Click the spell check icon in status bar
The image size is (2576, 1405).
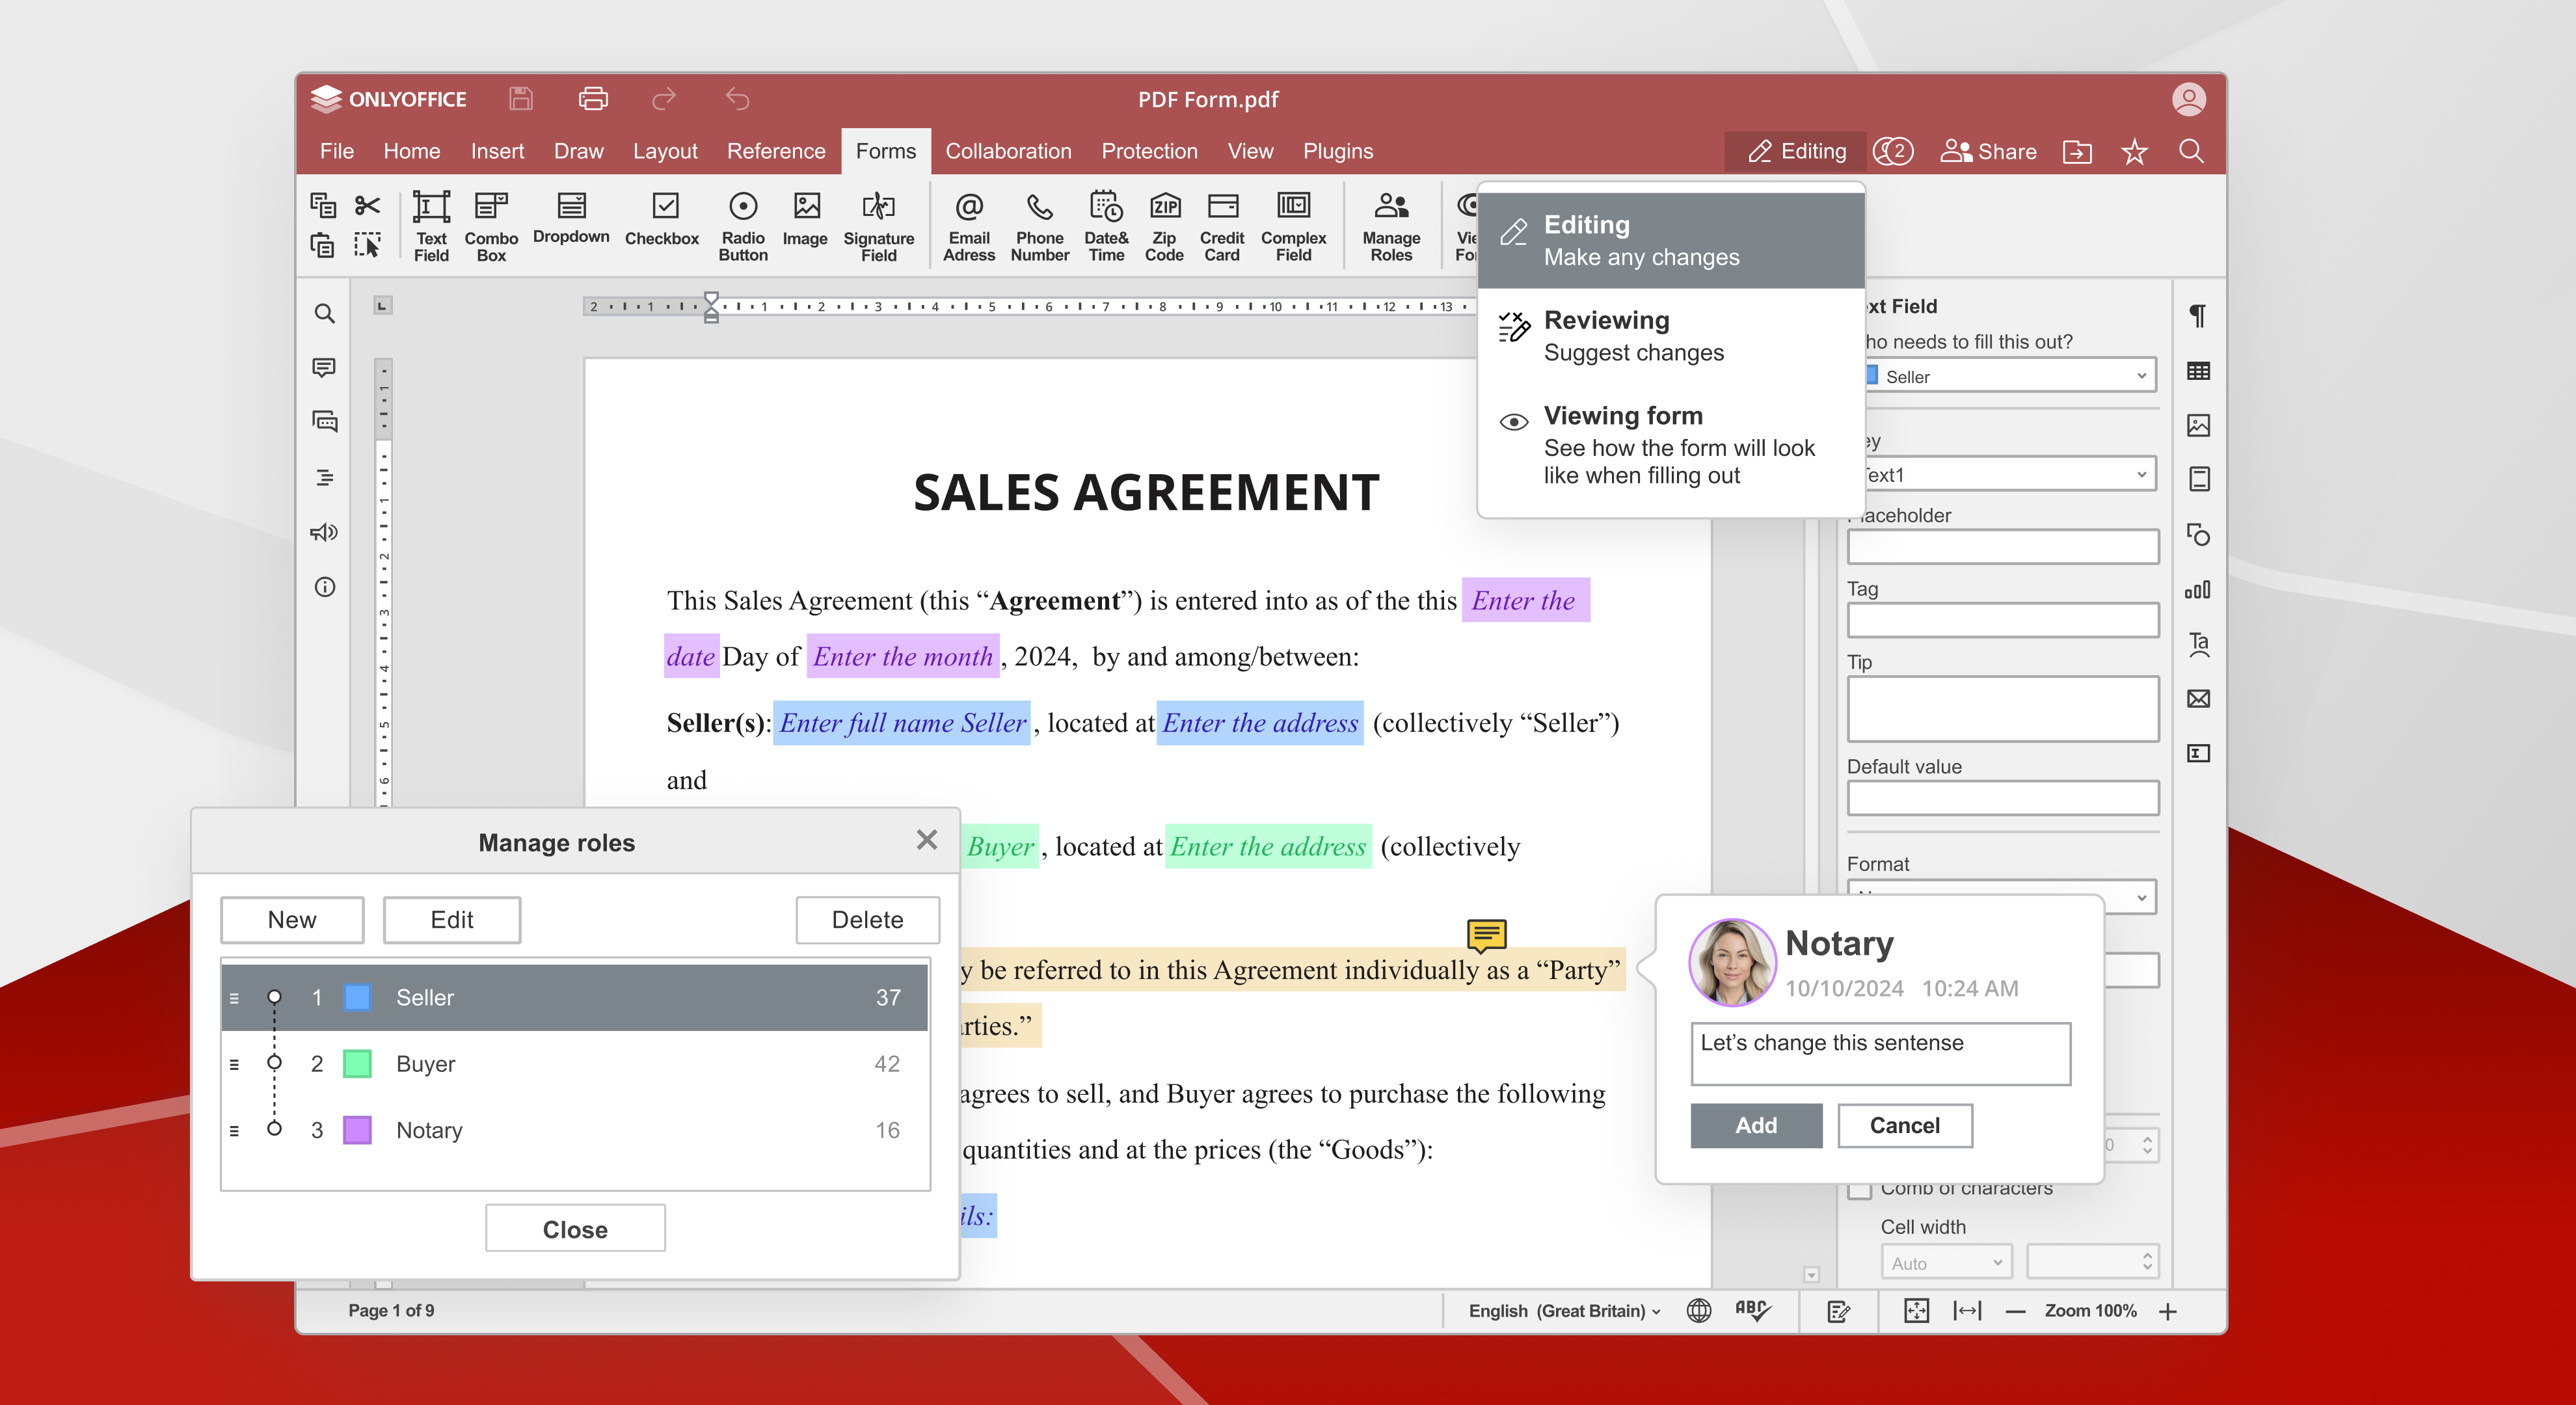(1752, 1310)
